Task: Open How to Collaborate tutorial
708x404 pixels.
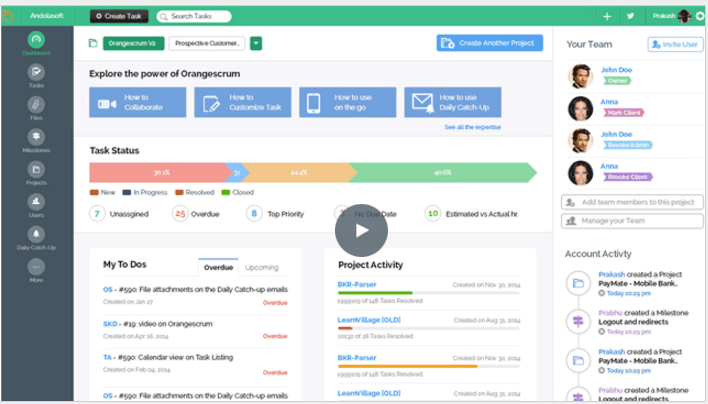Action: point(138,102)
